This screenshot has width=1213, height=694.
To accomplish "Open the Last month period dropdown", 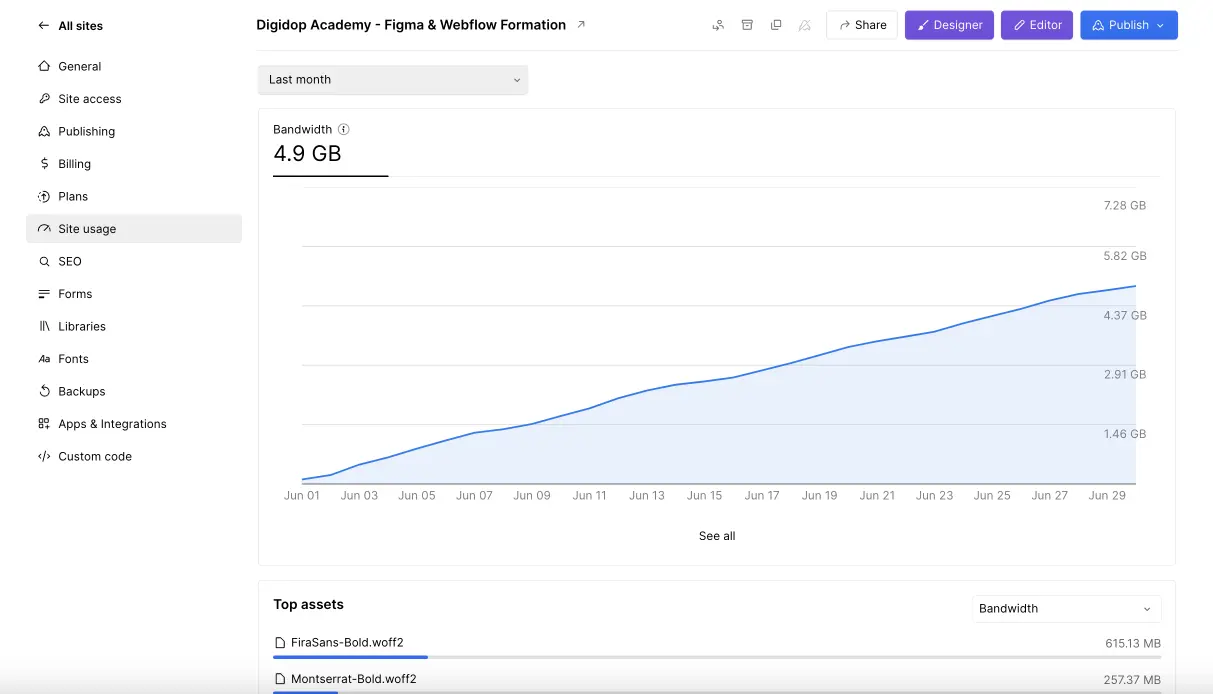I will [x=393, y=80].
